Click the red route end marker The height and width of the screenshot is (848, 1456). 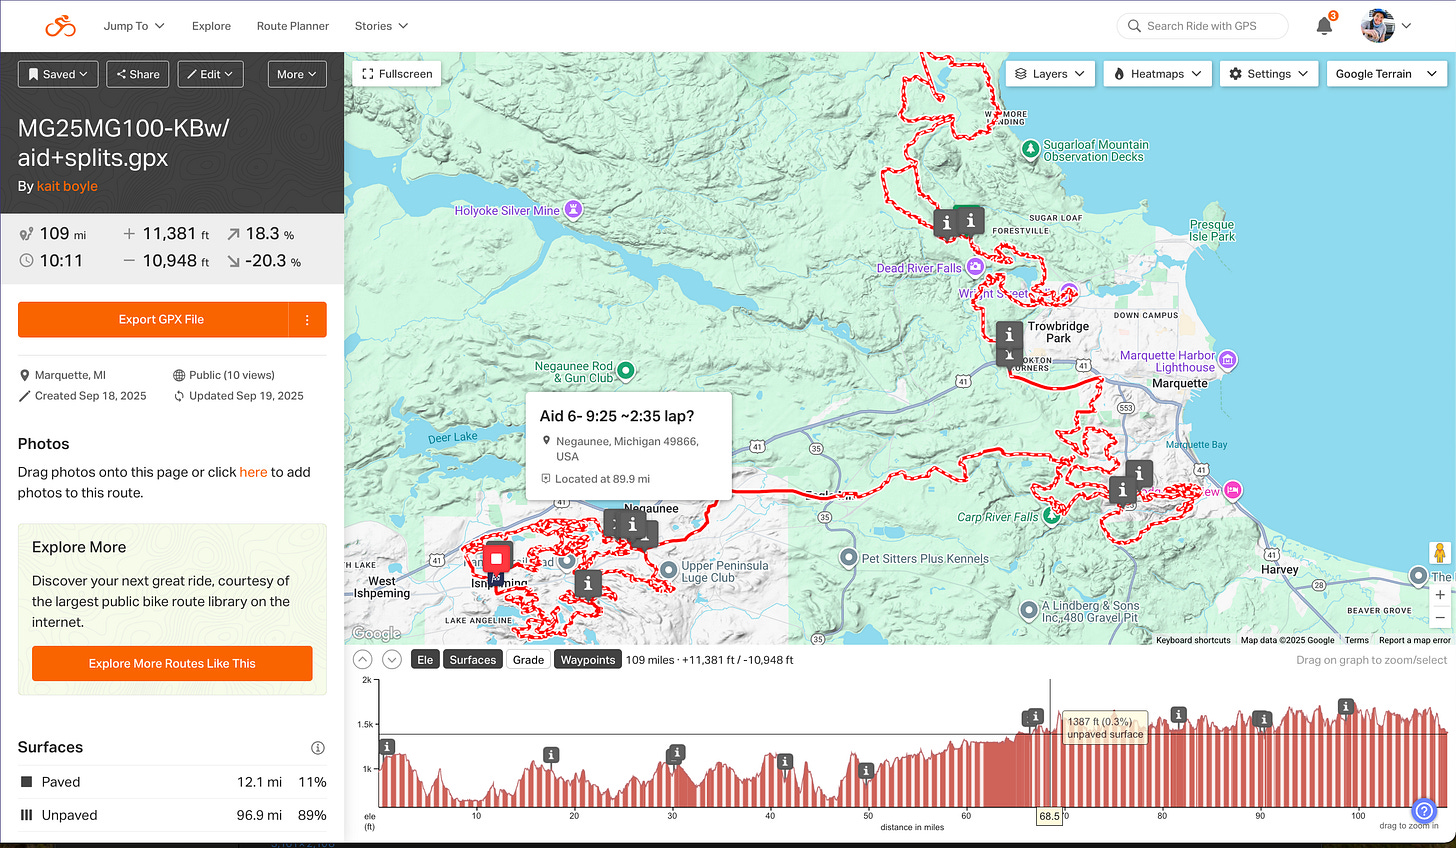(496, 558)
